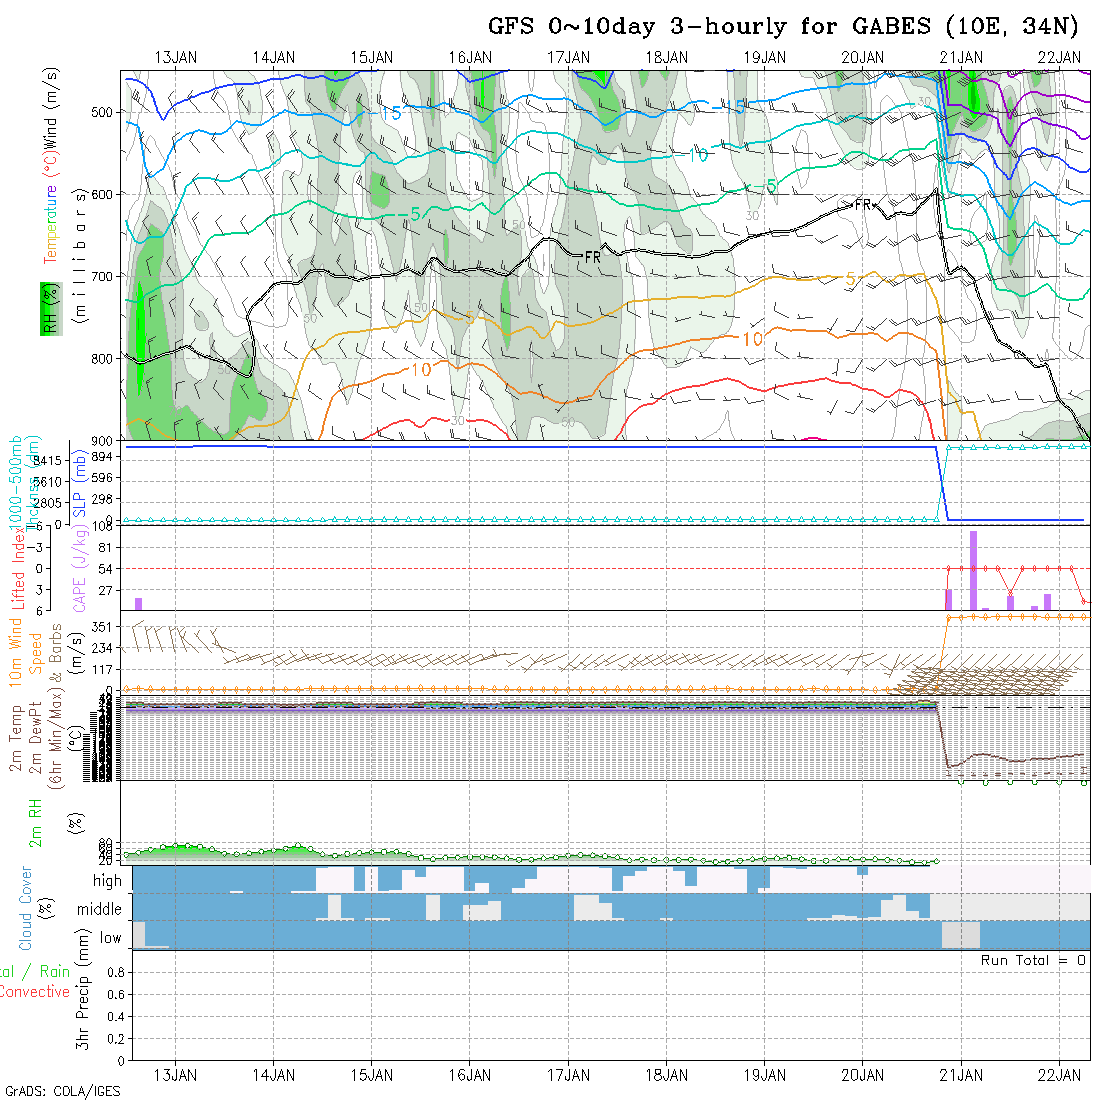The width and height of the screenshot is (1100, 1100).
Task: Click the GrADS: COLA/IGES credit text
Action: click(x=62, y=1091)
